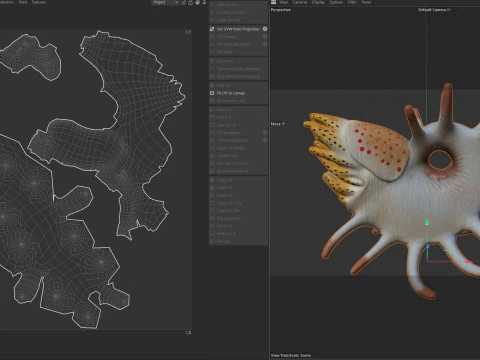480x360 pixels.
Task: Choose Fit Canvas to UV command
Action: pos(231,101)
